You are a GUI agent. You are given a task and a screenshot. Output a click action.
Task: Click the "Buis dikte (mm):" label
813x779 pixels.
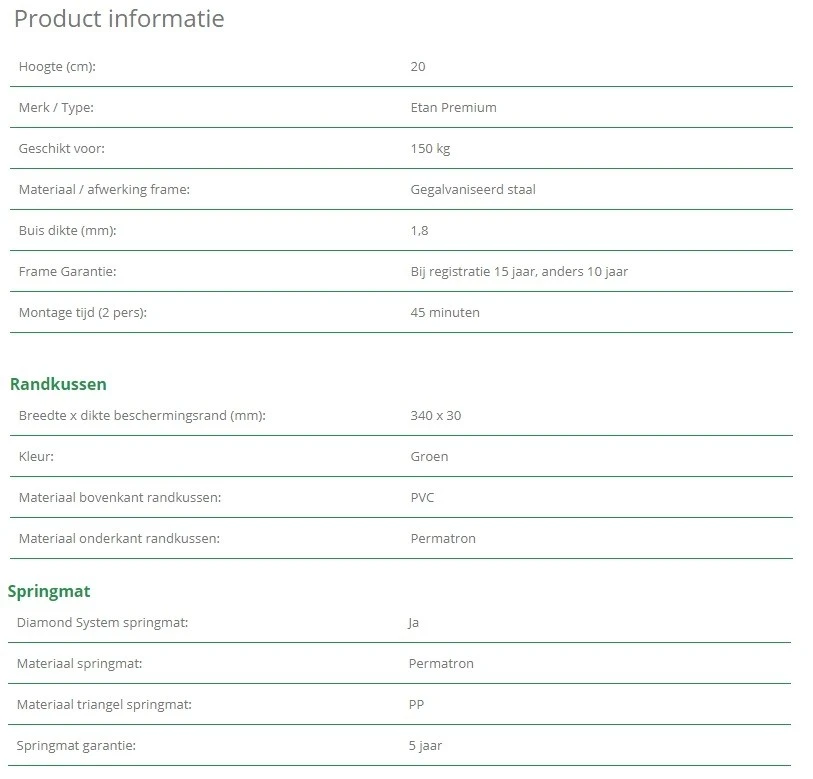point(67,231)
